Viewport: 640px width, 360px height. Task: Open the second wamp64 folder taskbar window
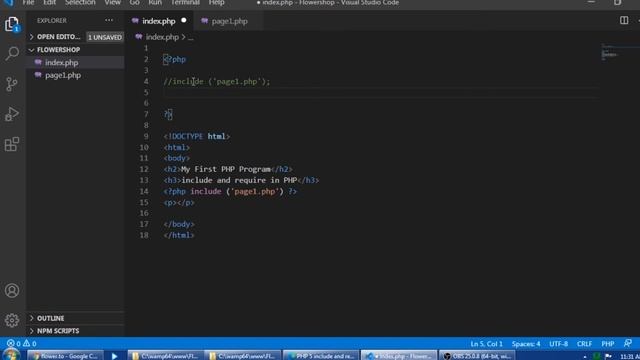point(242,356)
